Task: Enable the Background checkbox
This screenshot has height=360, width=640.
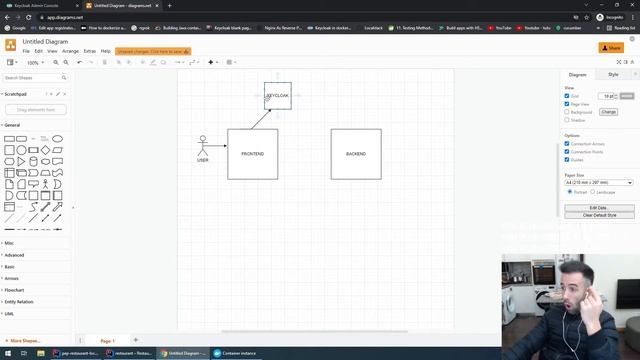Action: [x=567, y=112]
